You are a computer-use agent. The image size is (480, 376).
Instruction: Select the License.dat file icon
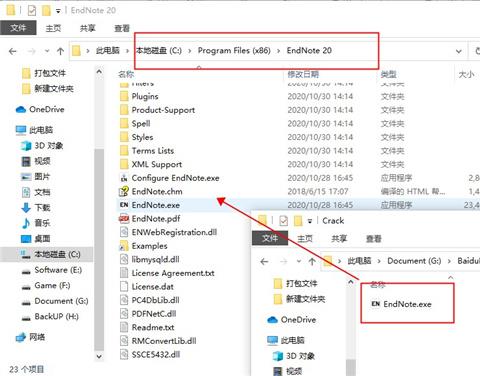tap(124, 287)
